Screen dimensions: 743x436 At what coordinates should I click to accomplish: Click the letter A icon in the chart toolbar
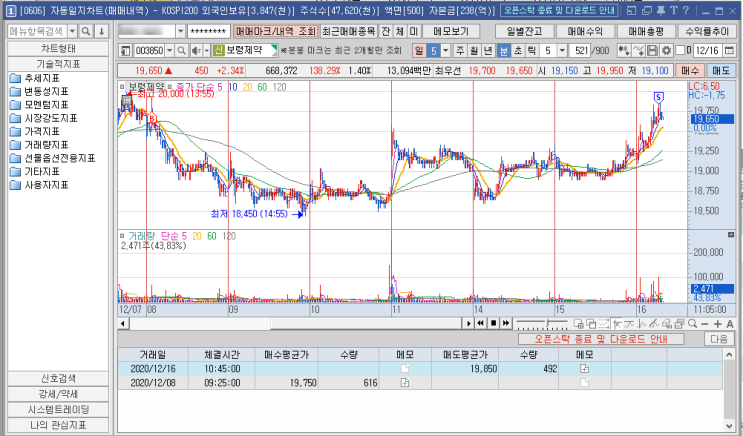click(x=730, y=324)
